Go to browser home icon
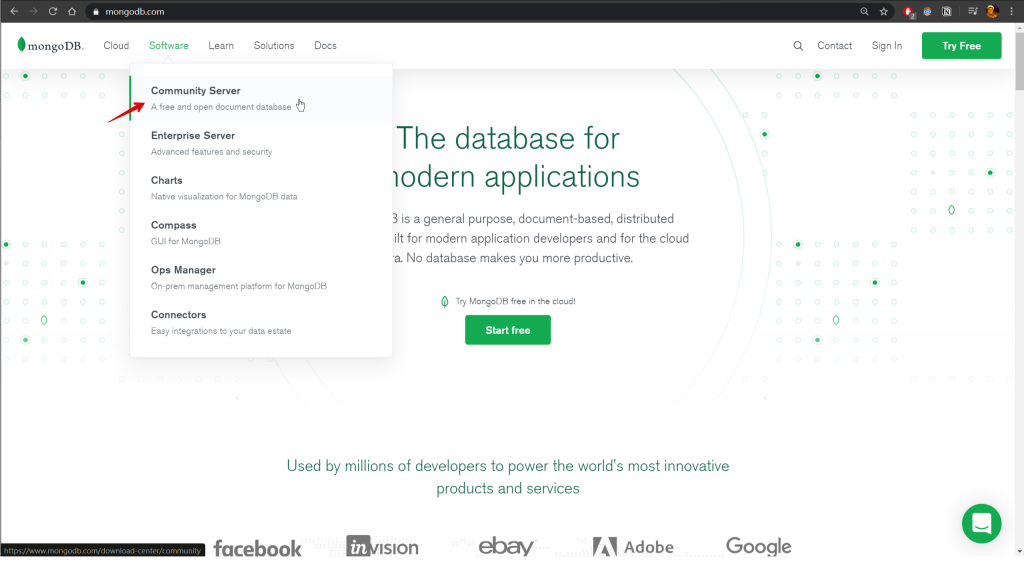The image size is (1024, 576). (72, 11)
